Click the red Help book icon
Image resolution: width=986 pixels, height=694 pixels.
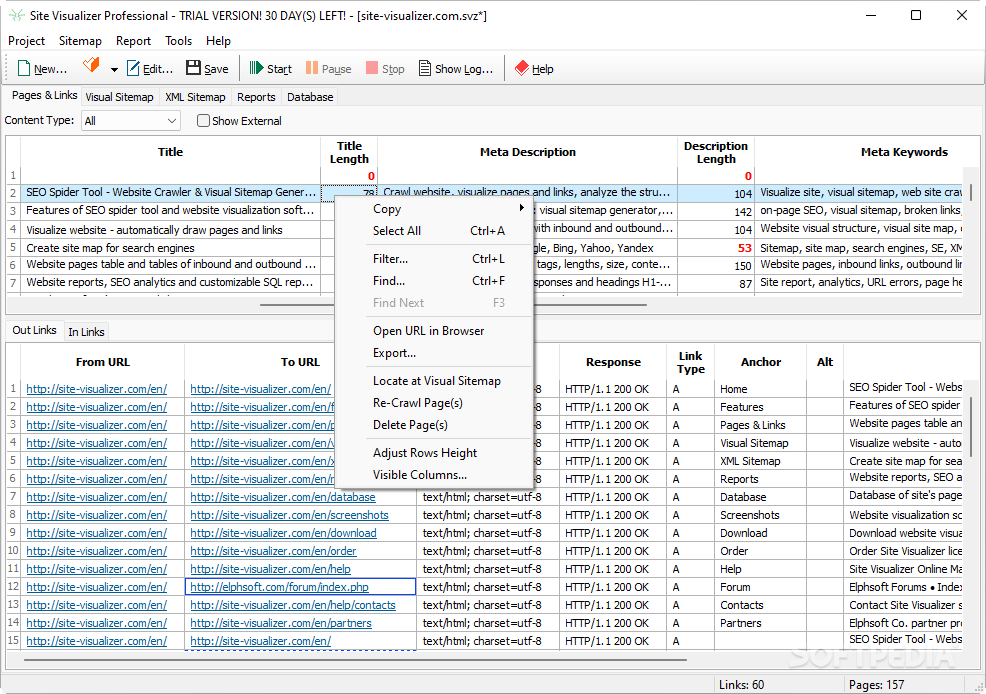pos(521,68)
